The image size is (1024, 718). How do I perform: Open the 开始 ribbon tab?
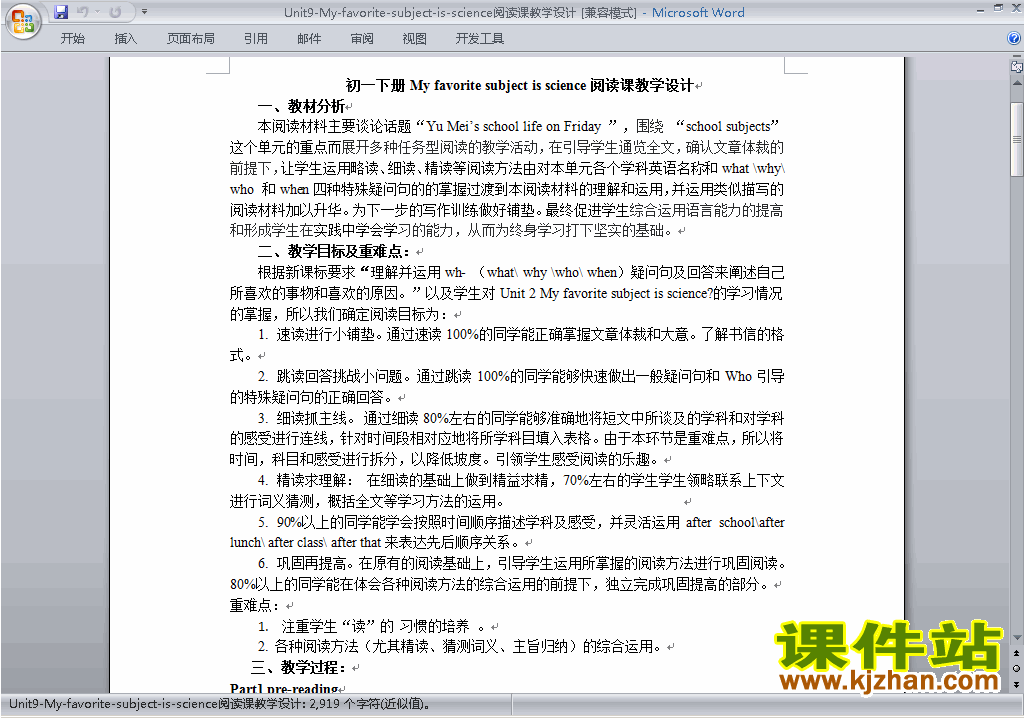(x=72, y=39)
